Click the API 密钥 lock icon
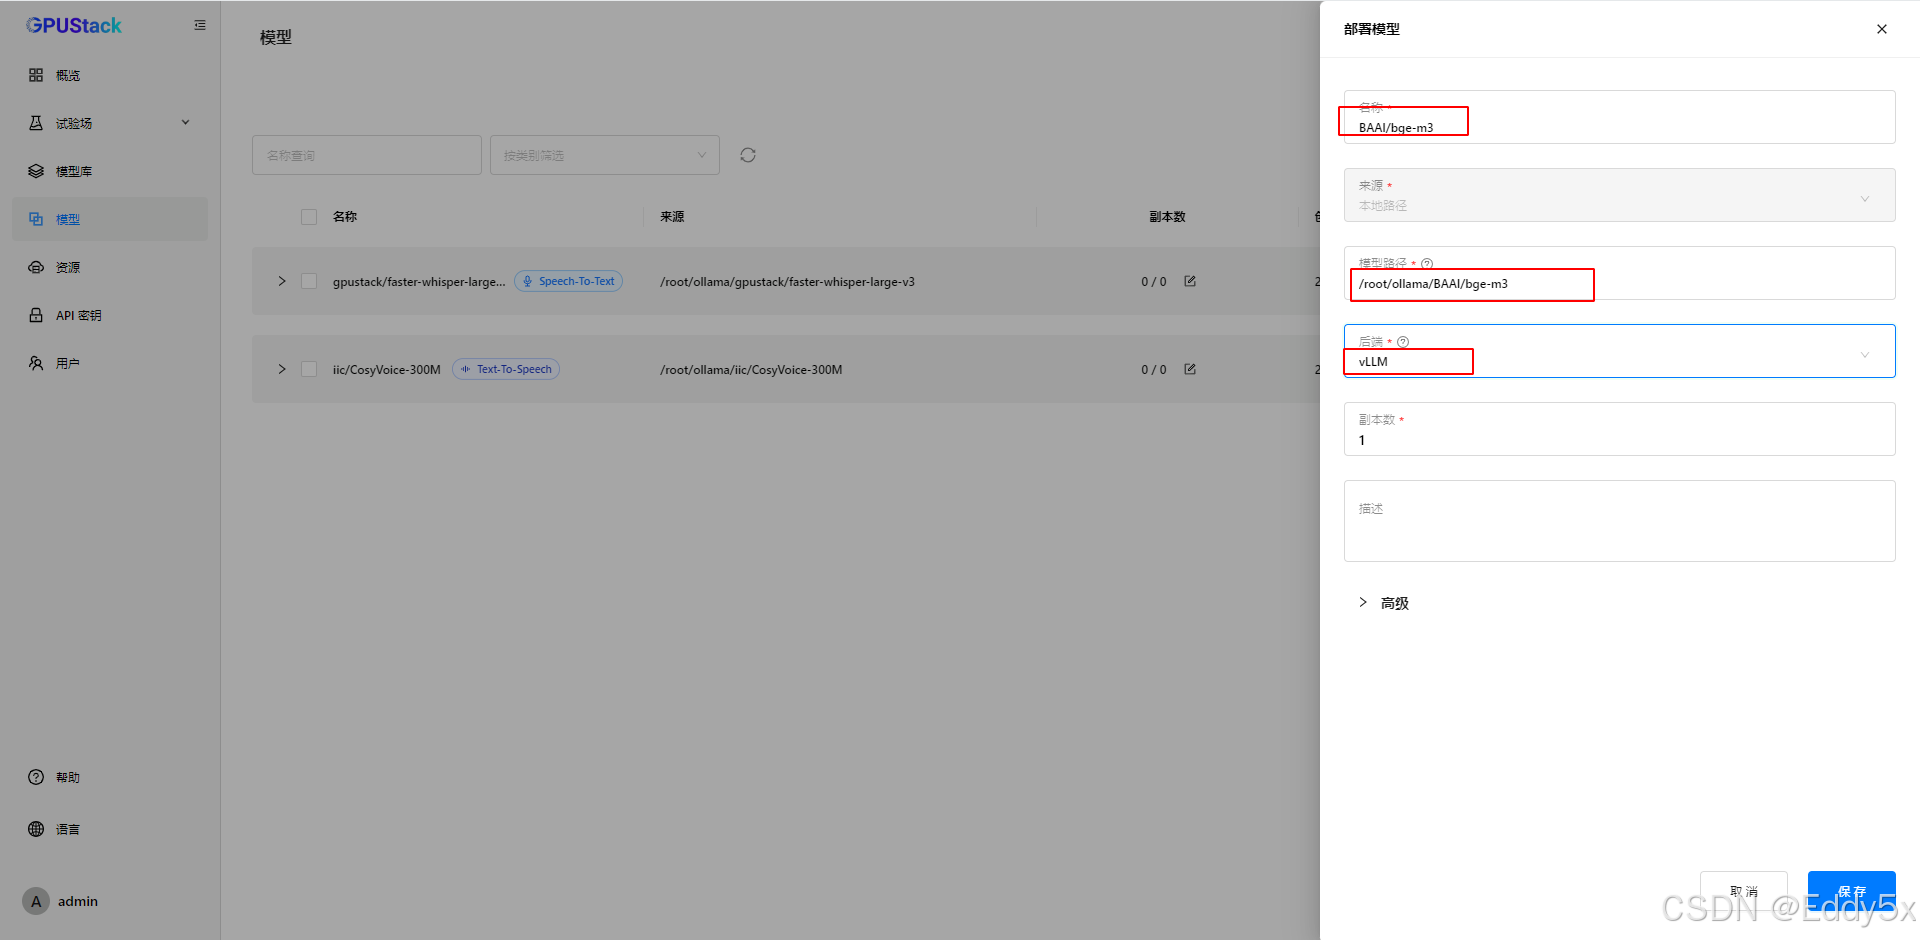The width and height of the screenshot is (1920, 940). [36, 315]
